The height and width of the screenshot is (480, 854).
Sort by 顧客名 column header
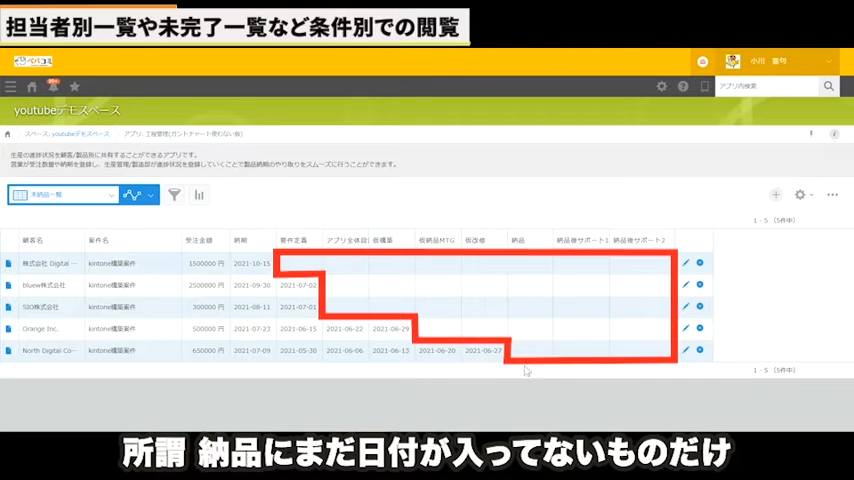(33, 240)
